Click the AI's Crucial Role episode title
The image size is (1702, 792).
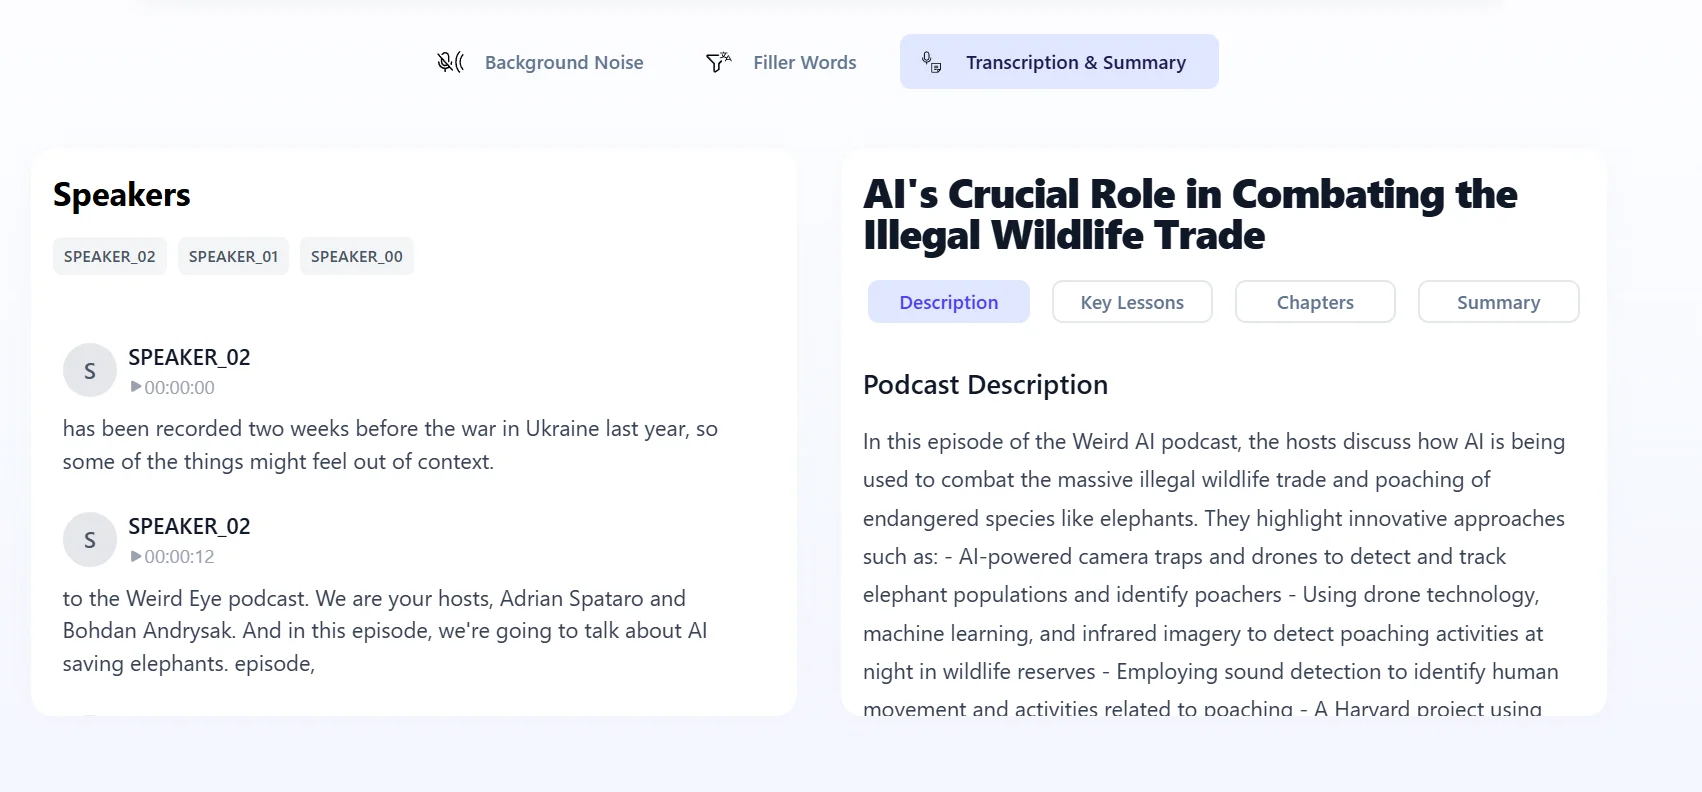1190,214
